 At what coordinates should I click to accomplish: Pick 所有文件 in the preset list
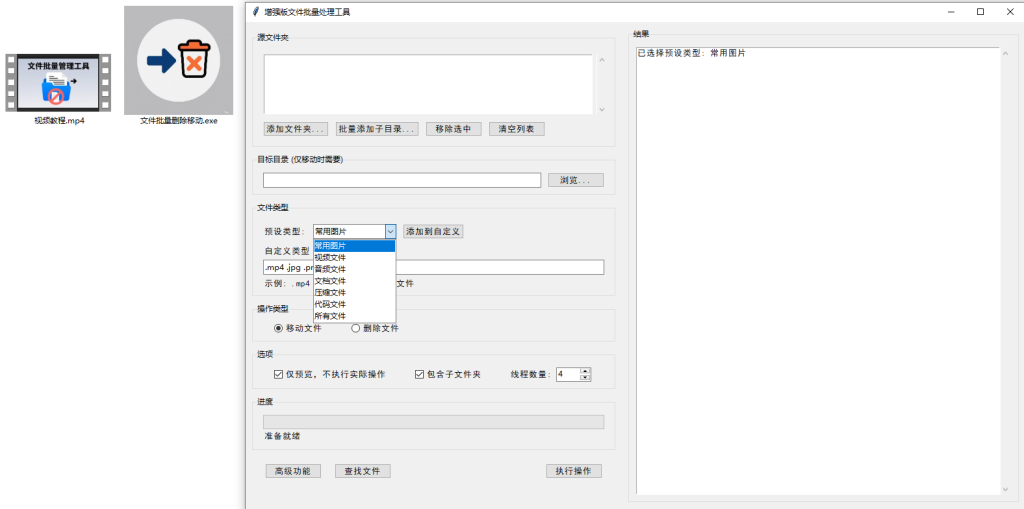331,316
